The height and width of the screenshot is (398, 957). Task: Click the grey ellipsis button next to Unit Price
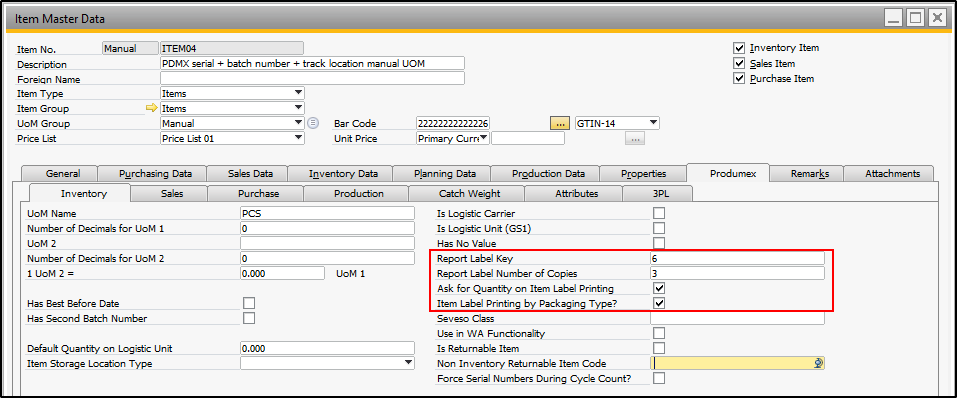635,139
